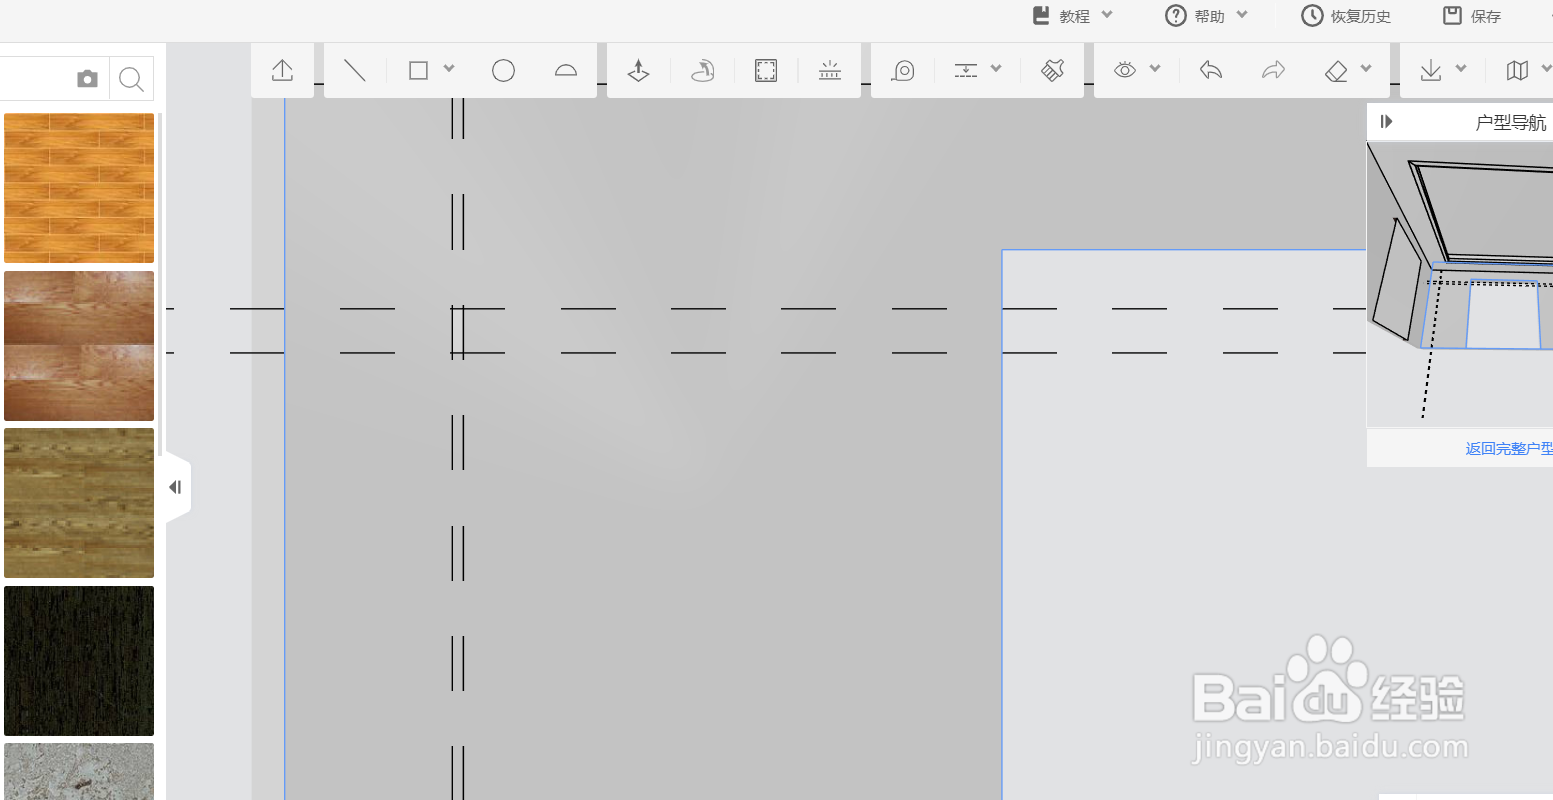Pick the reddish-brown wood floor material
The width and height of the screenshot is (1553, 800).
tap(79, 346)
